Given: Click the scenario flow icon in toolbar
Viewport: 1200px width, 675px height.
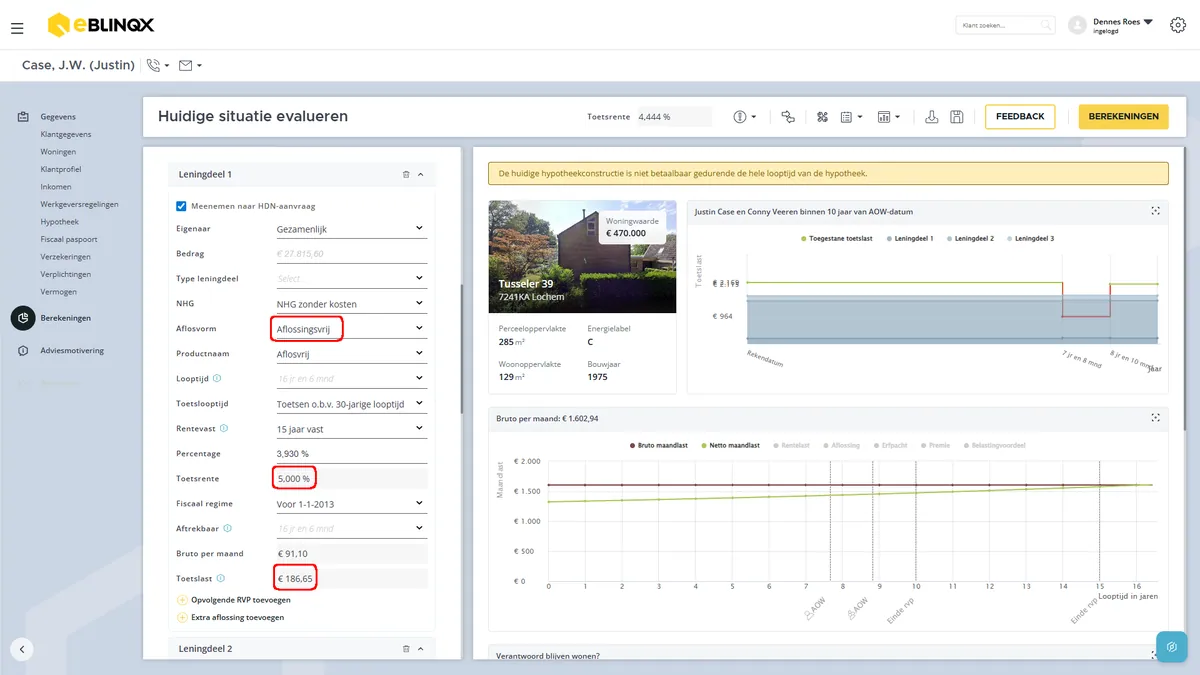Looking at the screenshot, I should (788, 117).
